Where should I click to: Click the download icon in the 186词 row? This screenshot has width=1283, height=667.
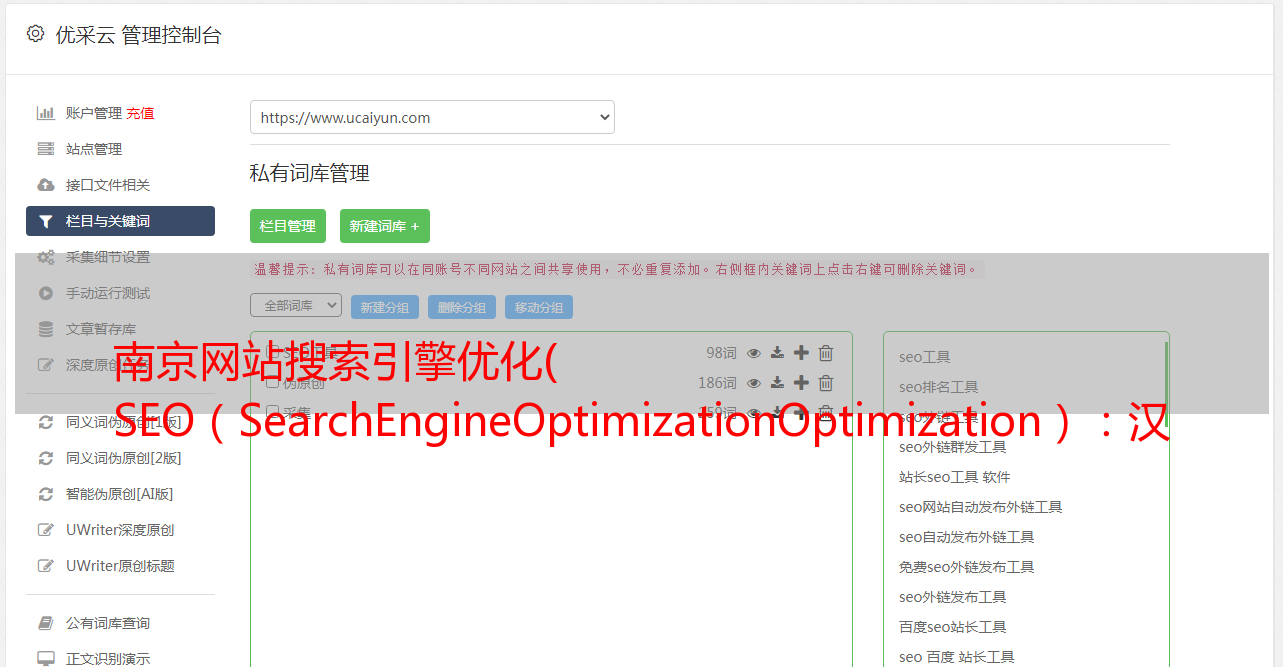click(778, 383)
